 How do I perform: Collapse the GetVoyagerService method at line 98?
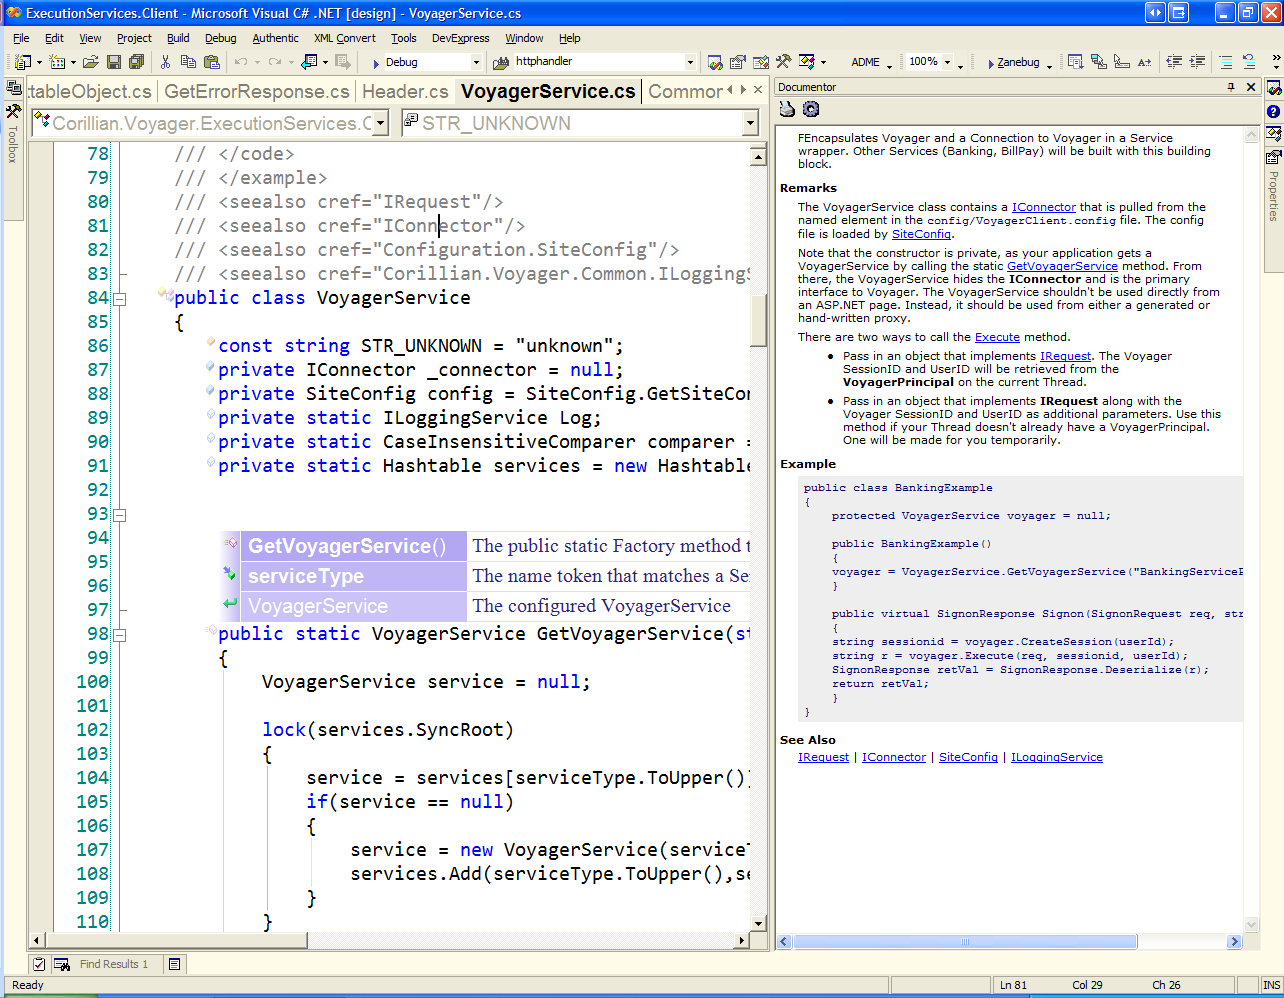click(120, 635)
